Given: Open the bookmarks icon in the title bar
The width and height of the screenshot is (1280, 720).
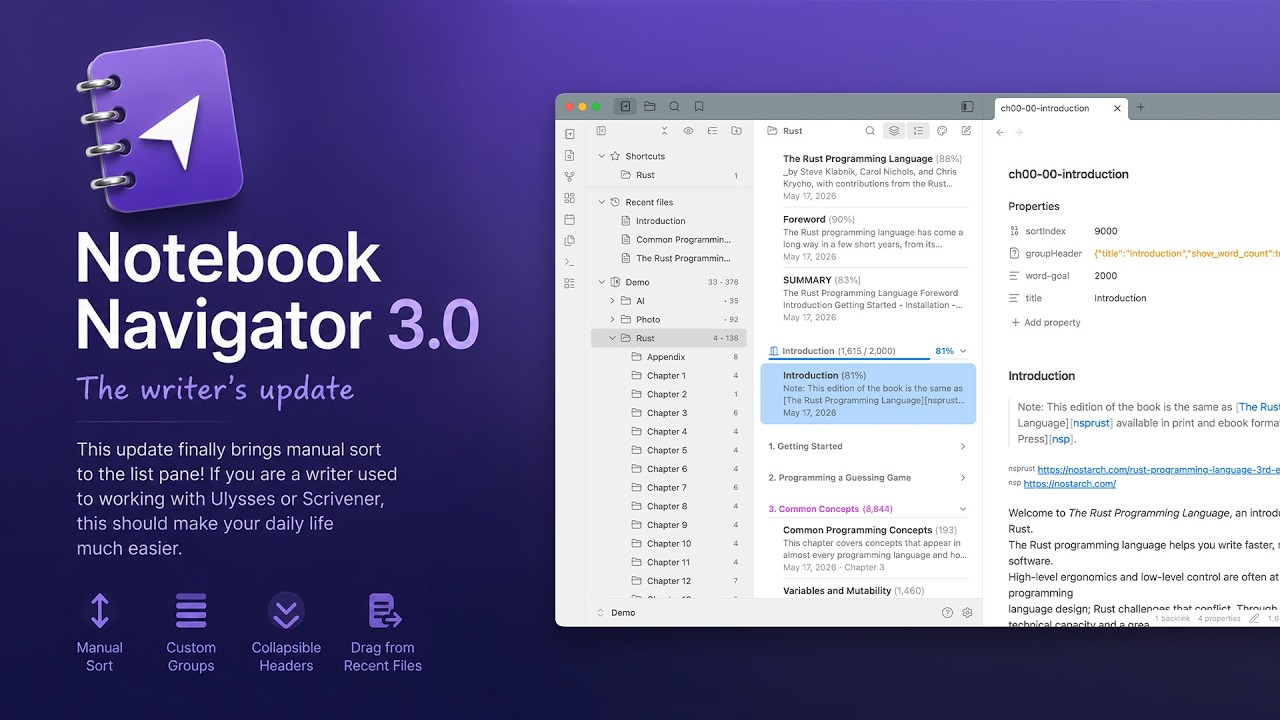Looking at the screenshot, I should [699, 106].
